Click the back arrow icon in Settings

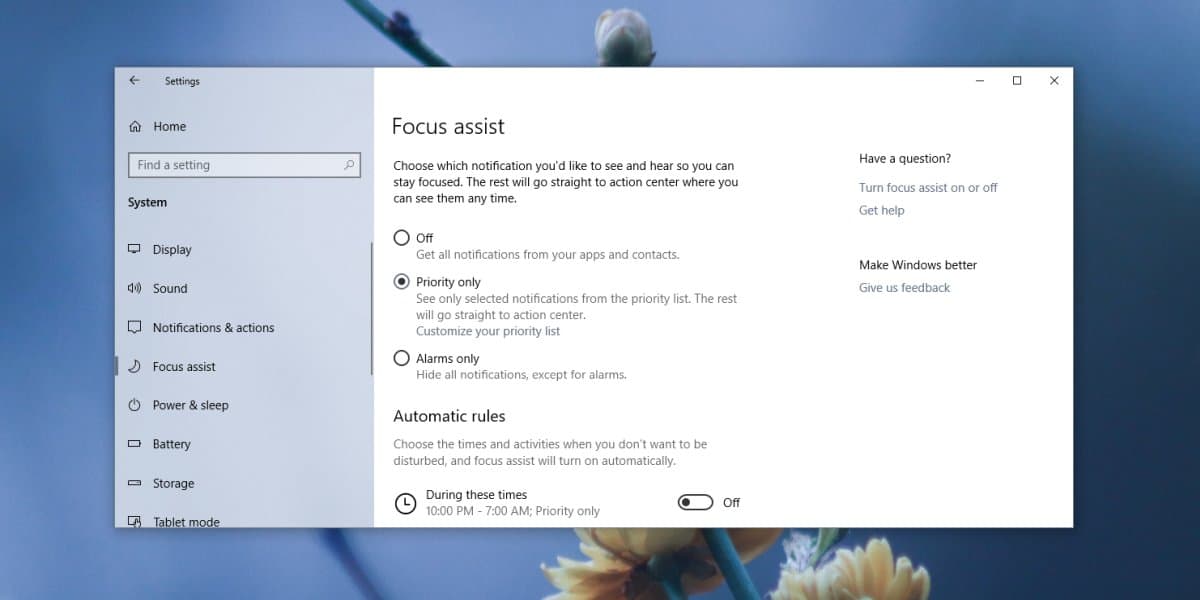click(x=134, y=81)
